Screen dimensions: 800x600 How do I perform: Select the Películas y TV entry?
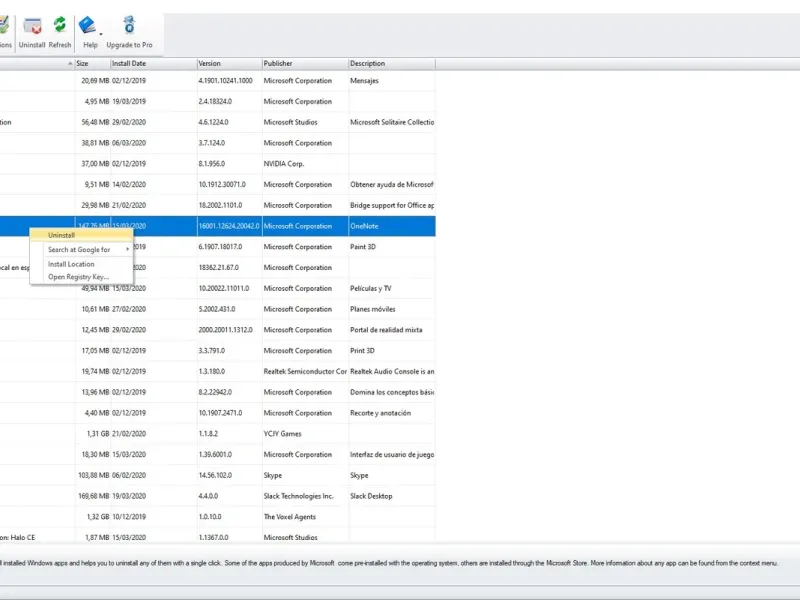pos(371,289)
